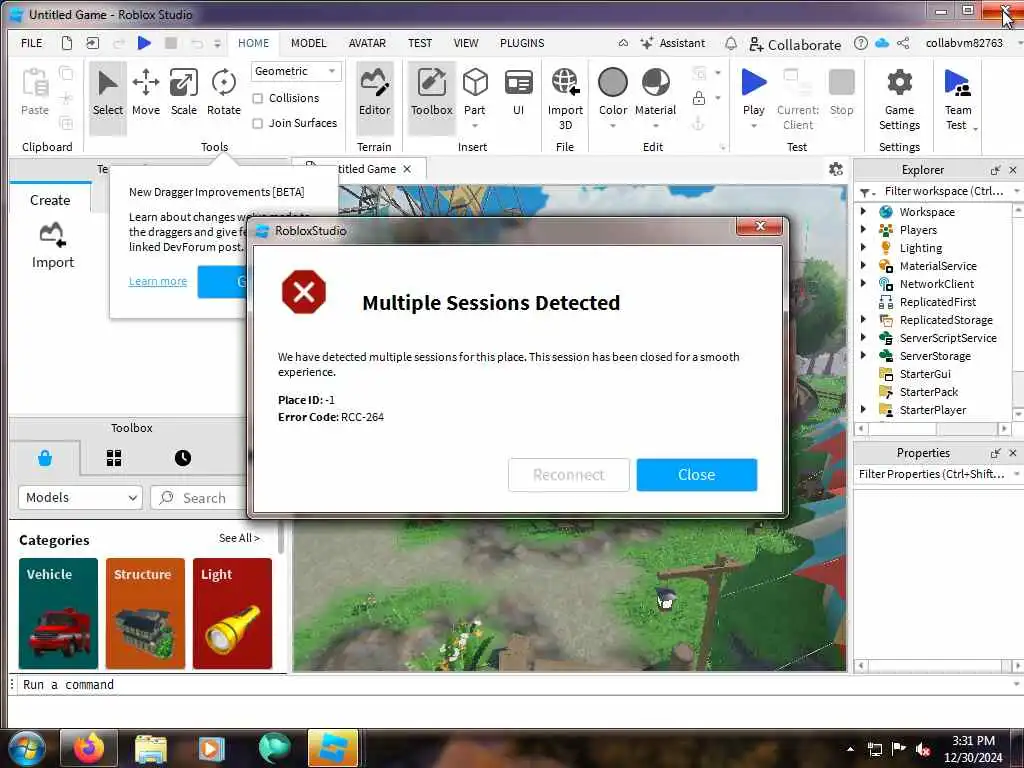Open the Geometric mode dropdown
The height and width of the screenshot is (768, 1024).
coord(296,71)
